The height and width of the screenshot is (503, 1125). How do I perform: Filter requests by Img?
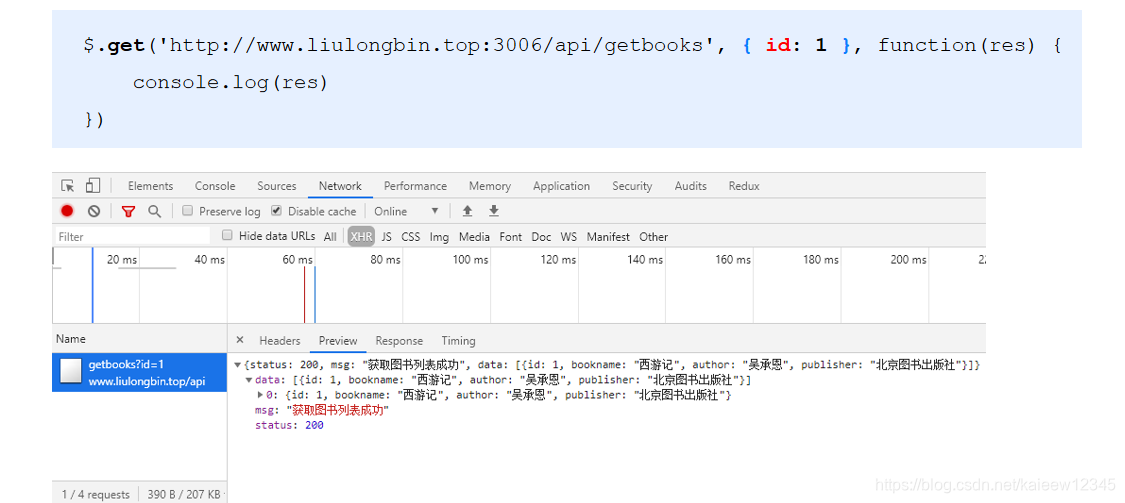[439, 237]
